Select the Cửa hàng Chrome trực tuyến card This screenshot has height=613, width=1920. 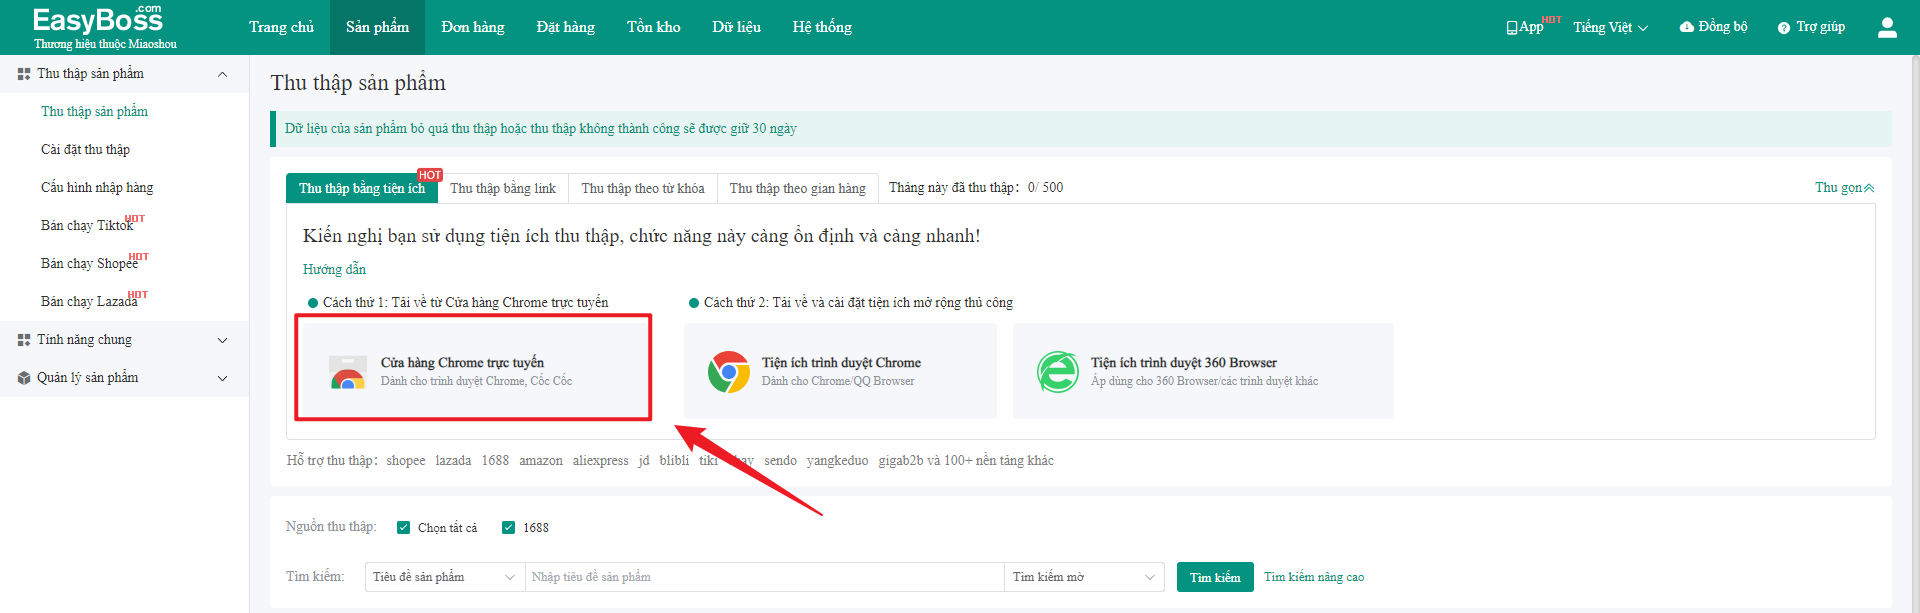473,371
